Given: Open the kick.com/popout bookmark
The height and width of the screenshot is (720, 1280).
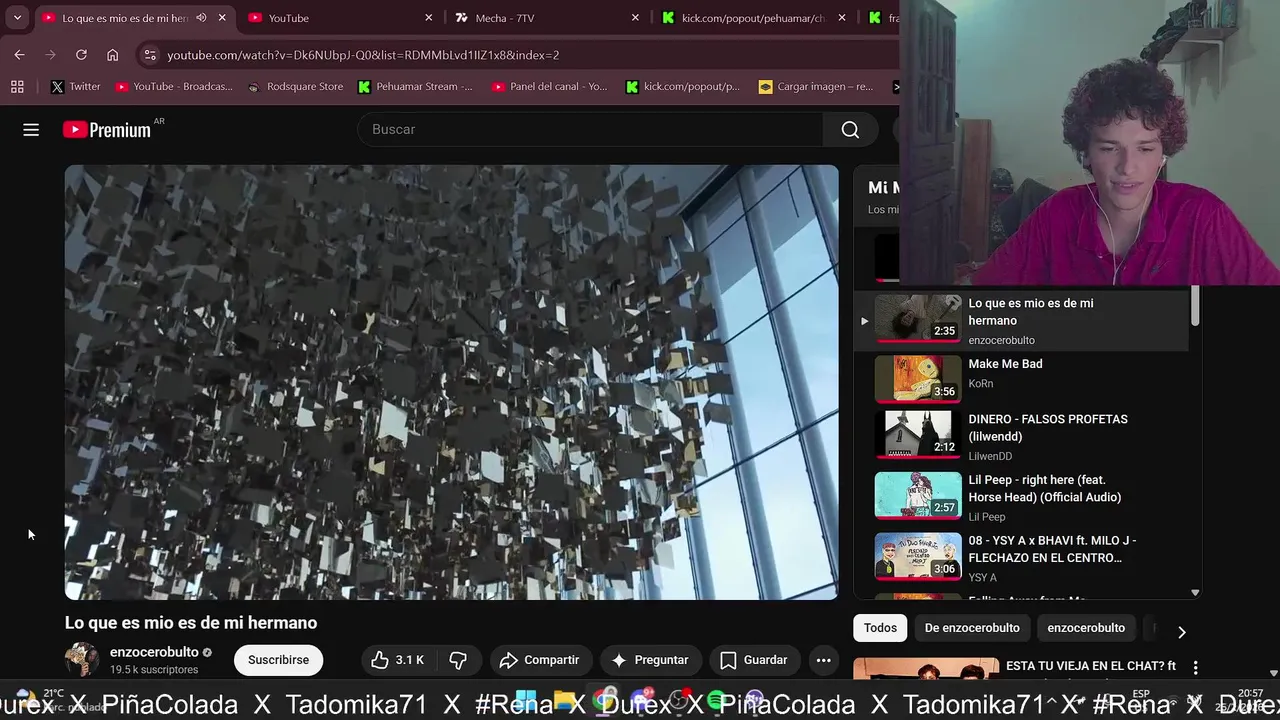Looking at the screenshot, I should tap(683, 87).
